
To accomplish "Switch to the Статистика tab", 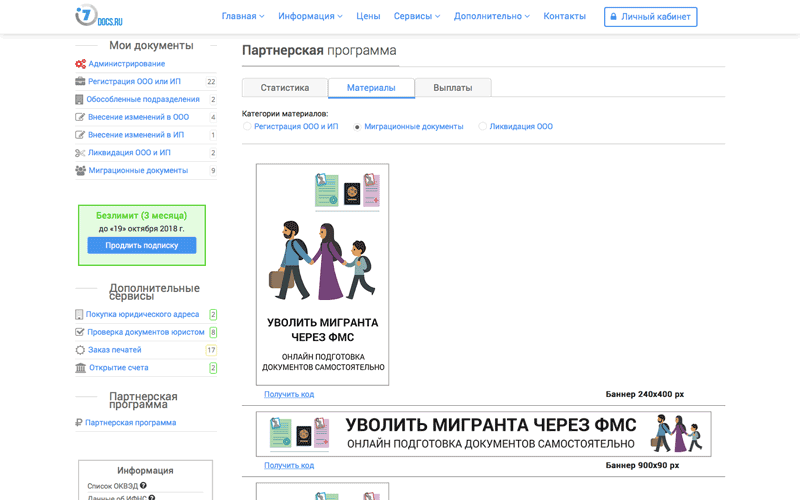I will pos(285,88).
